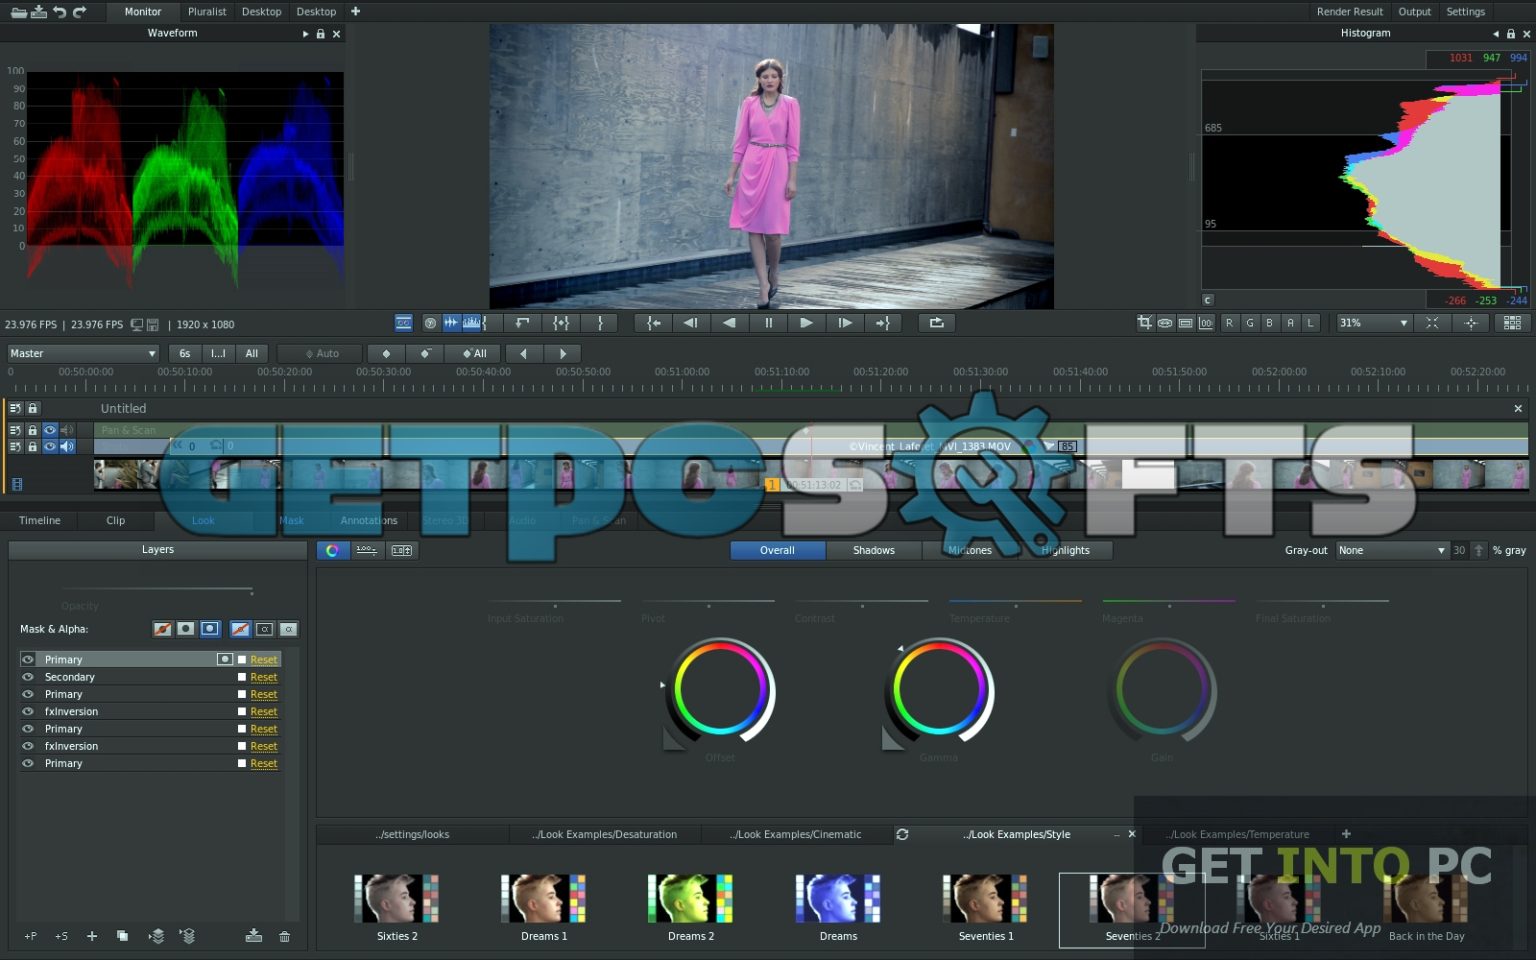This screenshot has width=1536, height=960.
Task: Click the Redo arrow icon
Action: pos(80,11)
